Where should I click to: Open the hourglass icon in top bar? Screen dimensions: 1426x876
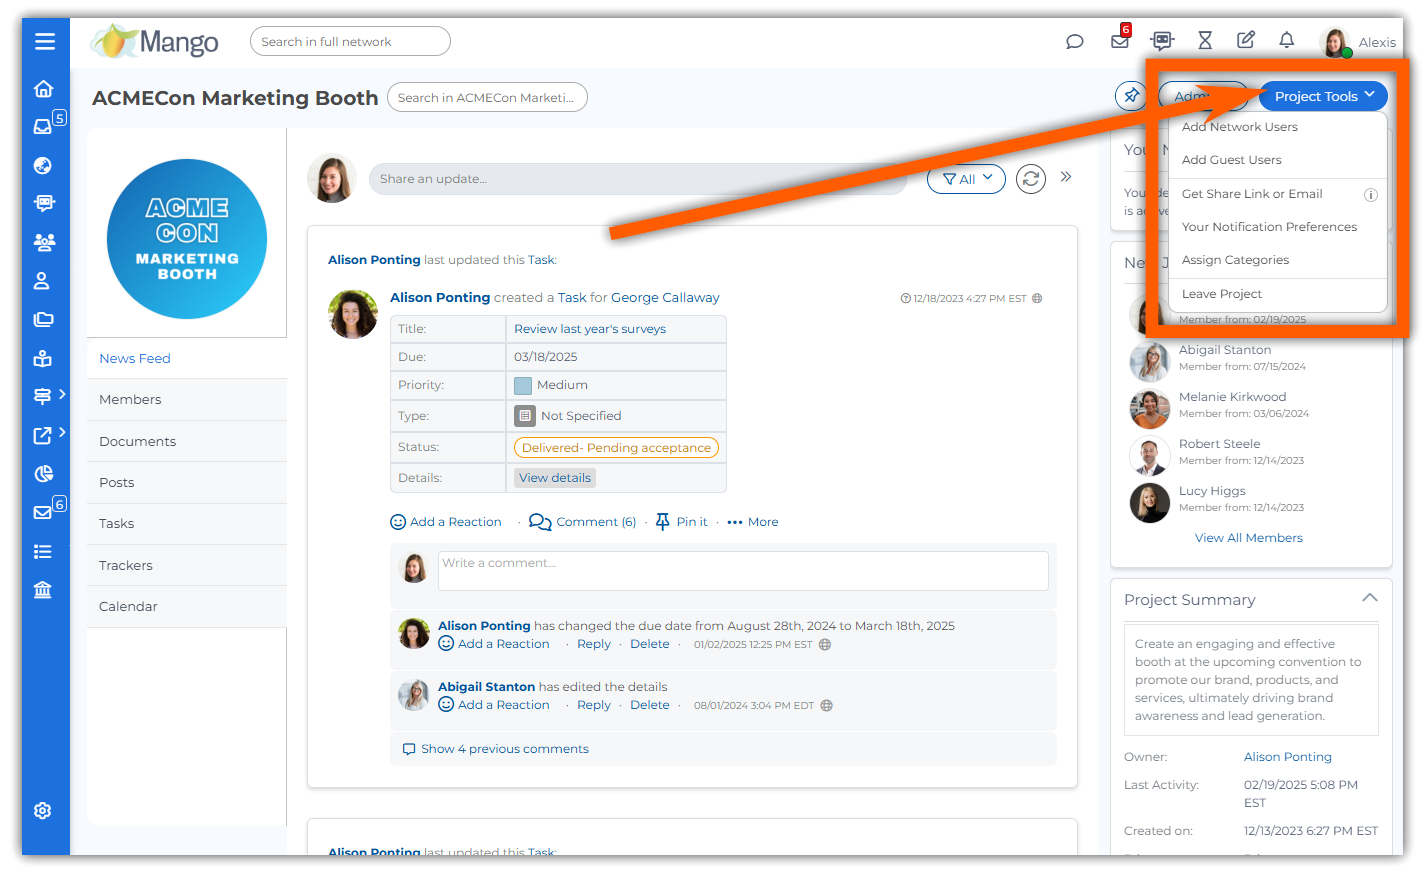[x=1205, y=40]
